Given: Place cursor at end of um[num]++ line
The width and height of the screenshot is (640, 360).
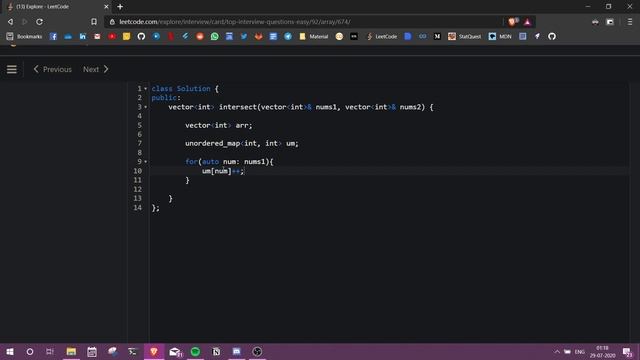Looking at the screenshot, I should click(244, 171).
